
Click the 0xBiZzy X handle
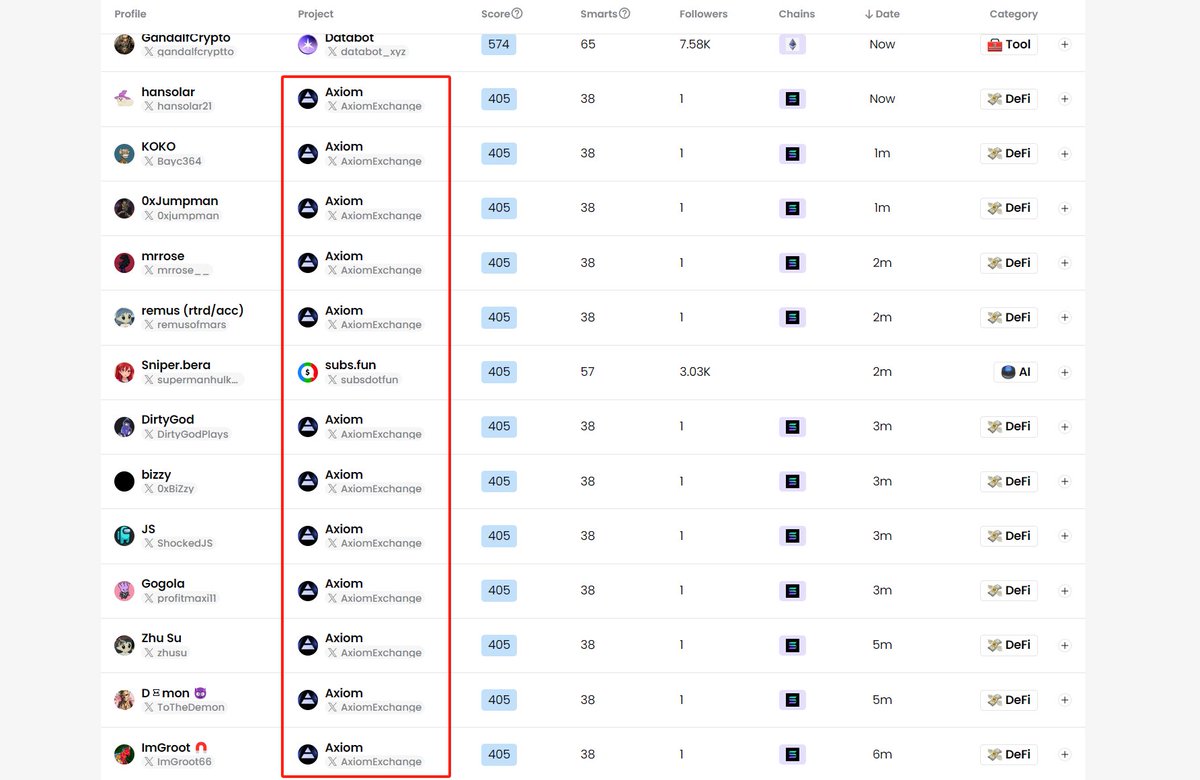(169, 489)
